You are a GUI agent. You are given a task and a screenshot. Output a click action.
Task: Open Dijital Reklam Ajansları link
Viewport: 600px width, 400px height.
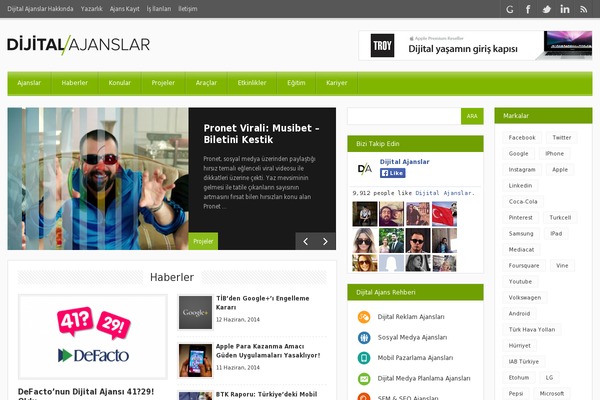(411, 317)
